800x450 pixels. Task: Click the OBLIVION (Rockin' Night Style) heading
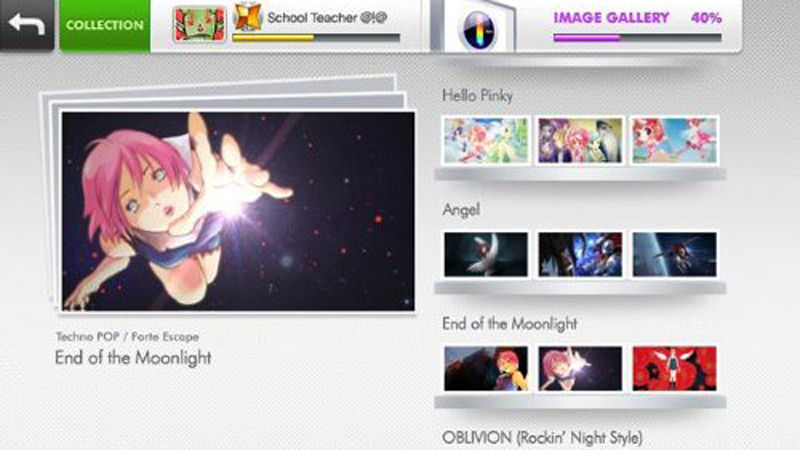coord(542,438)
